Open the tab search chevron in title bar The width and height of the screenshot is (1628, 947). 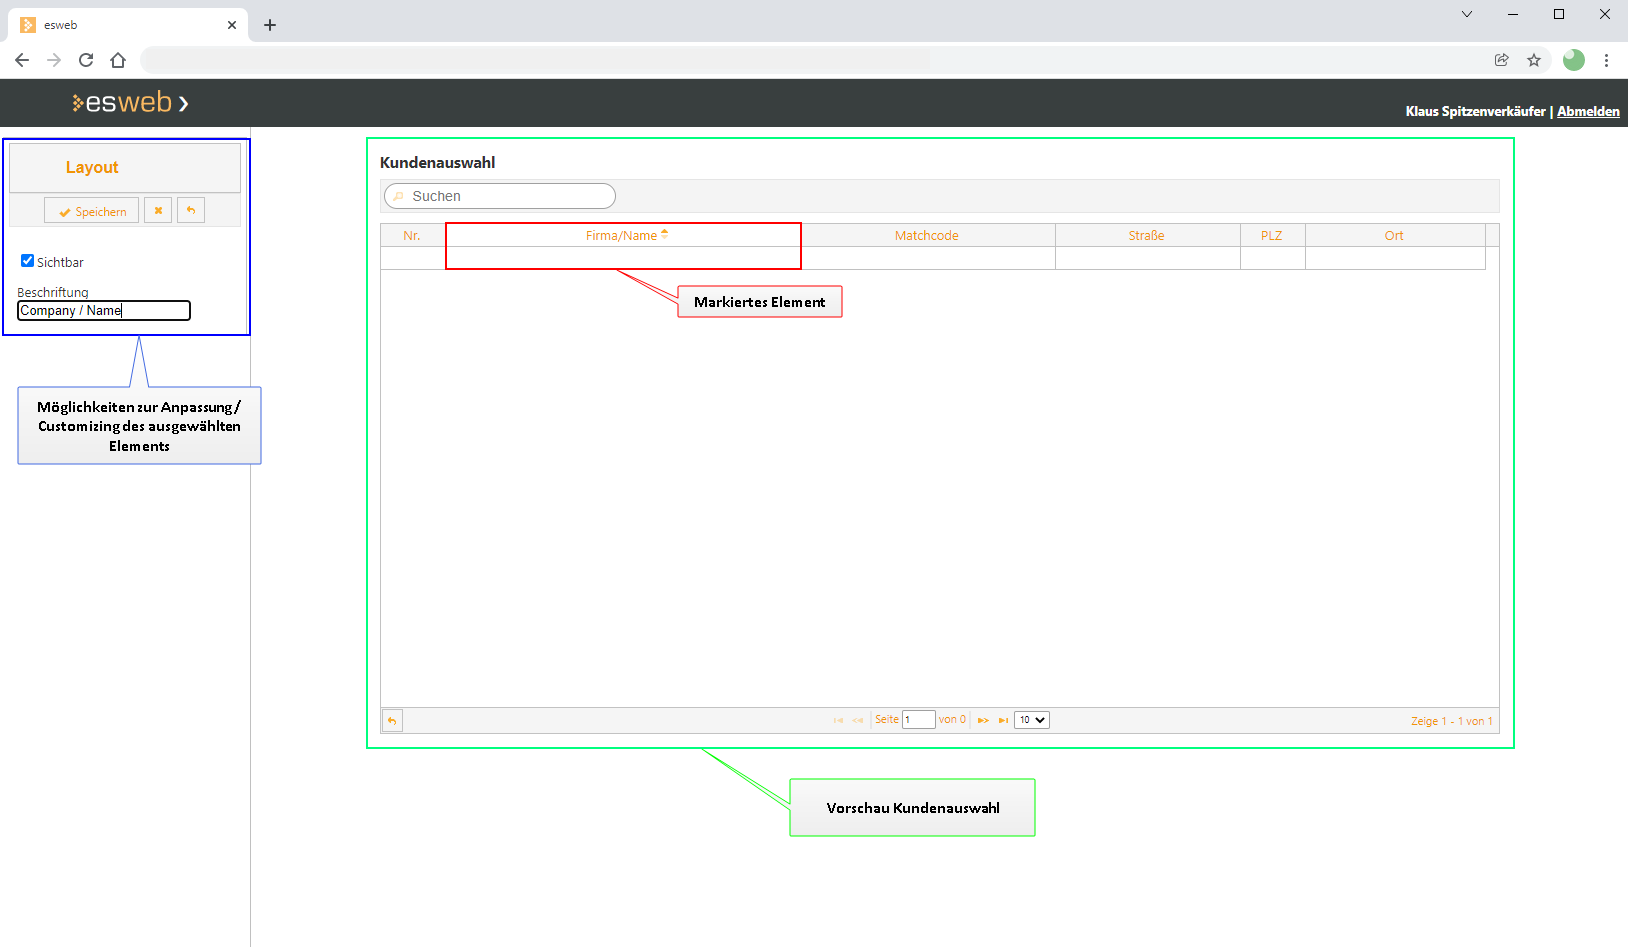[x=1467, y=14]
